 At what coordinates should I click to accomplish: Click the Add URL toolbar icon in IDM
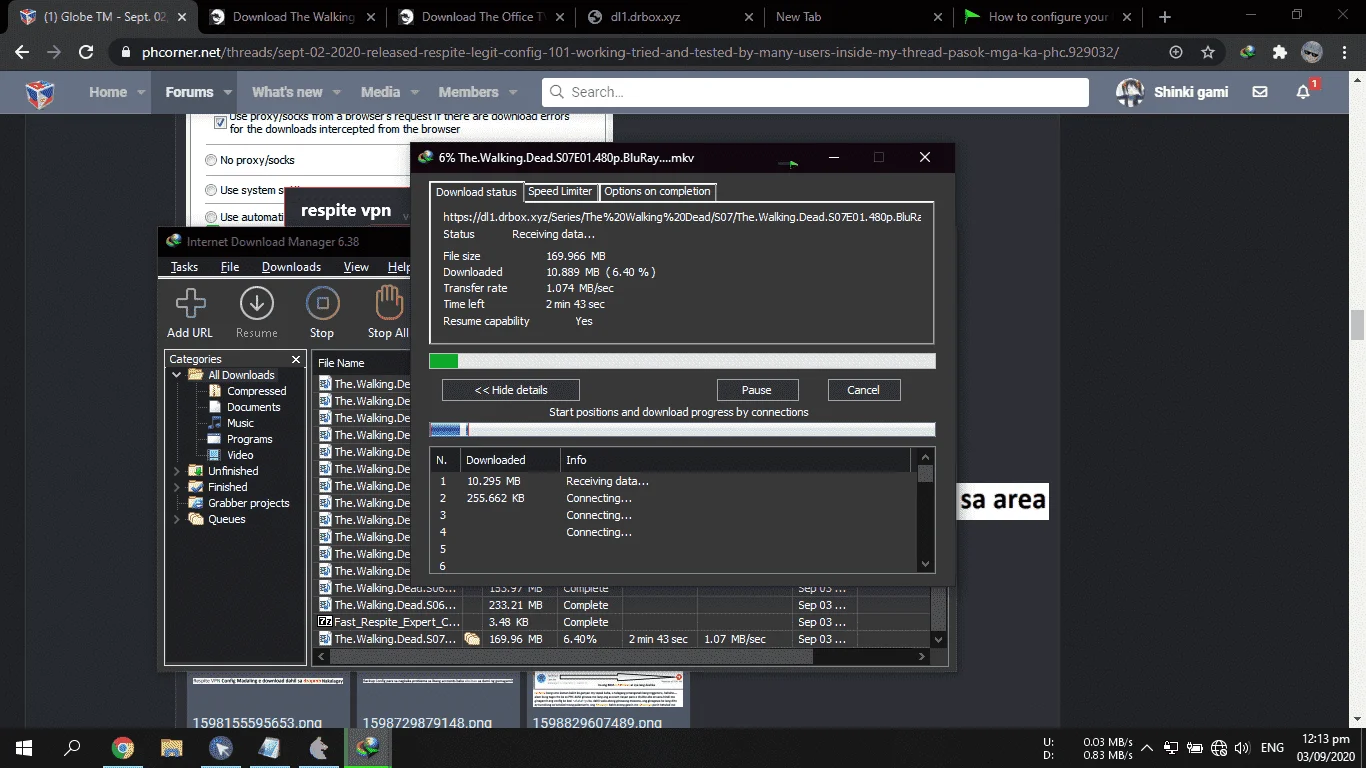coord(190,303)
